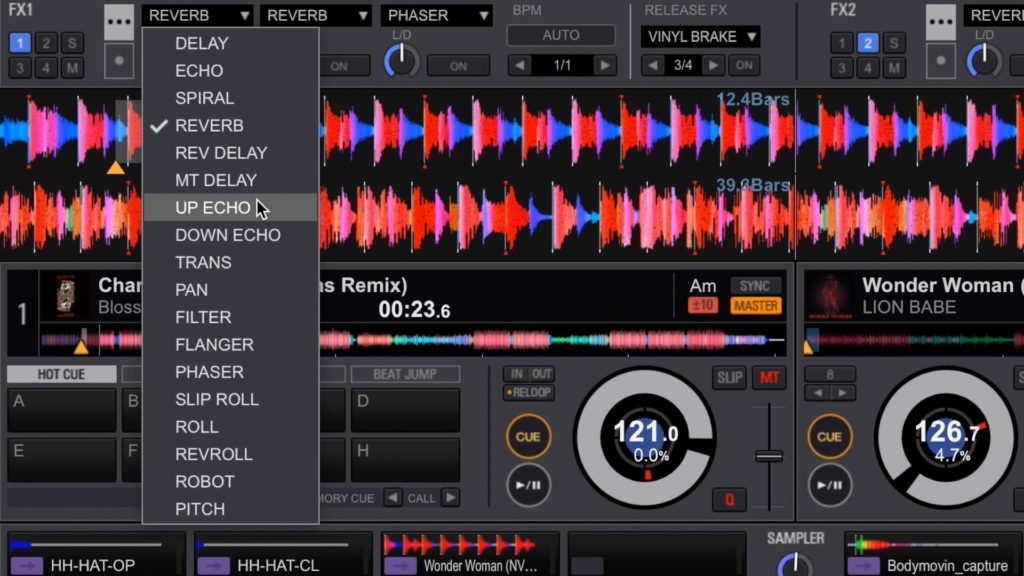
Task: Toggle MASTER status on deck 1
Action: 756,306
